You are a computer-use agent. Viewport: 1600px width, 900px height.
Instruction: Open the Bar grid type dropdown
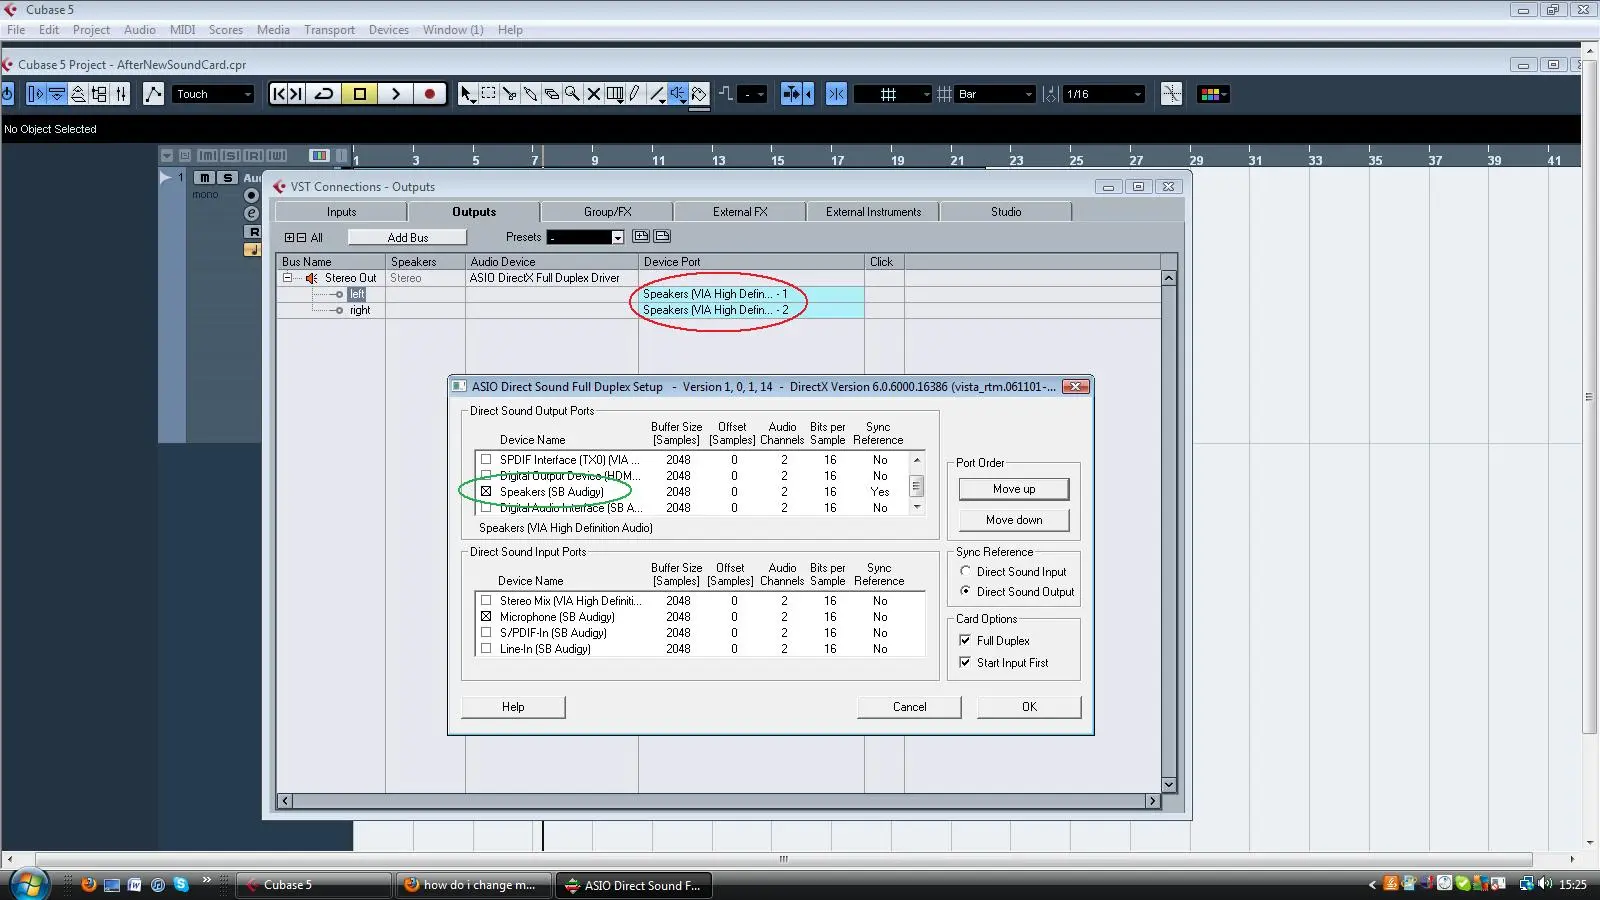pyautogui.click(x=996, y=94)
